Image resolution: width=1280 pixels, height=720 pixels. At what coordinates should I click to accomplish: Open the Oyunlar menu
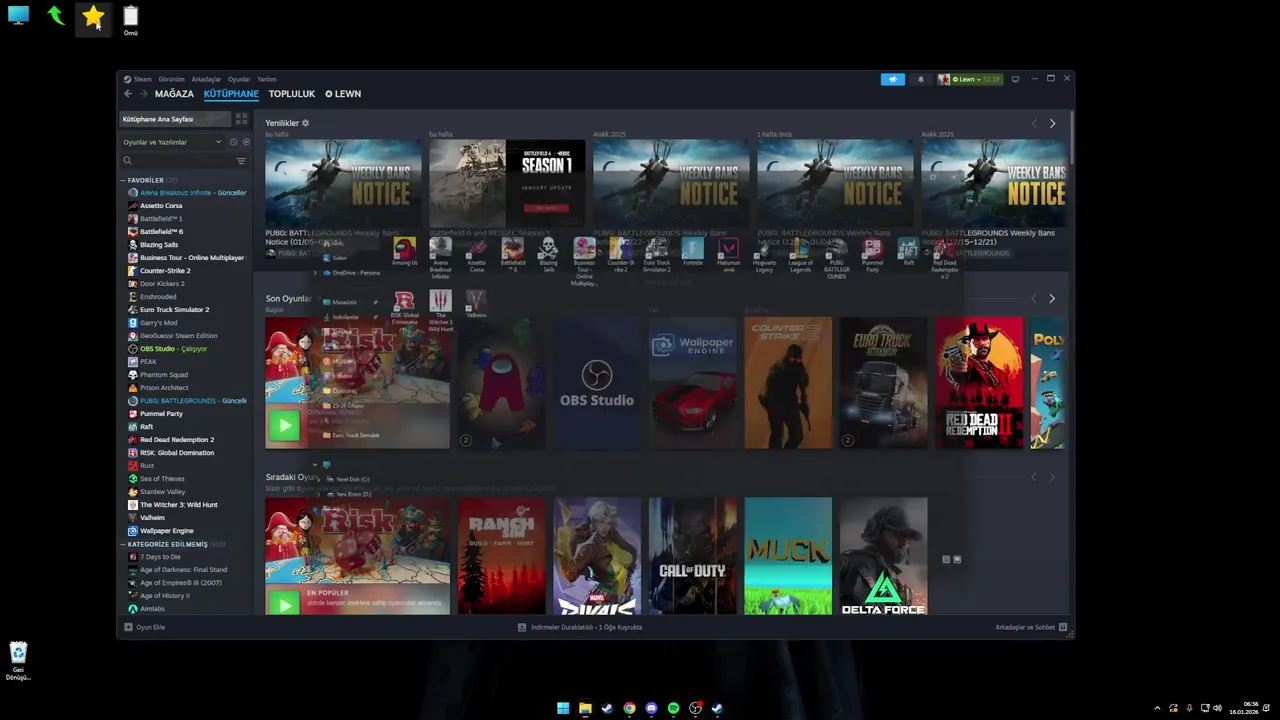point(239,79)
